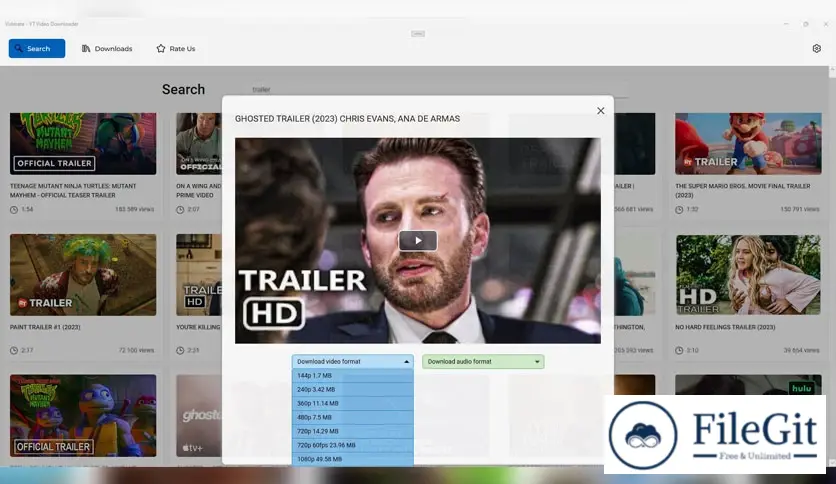Click the "You're Killing" title text

pos(198,327)
